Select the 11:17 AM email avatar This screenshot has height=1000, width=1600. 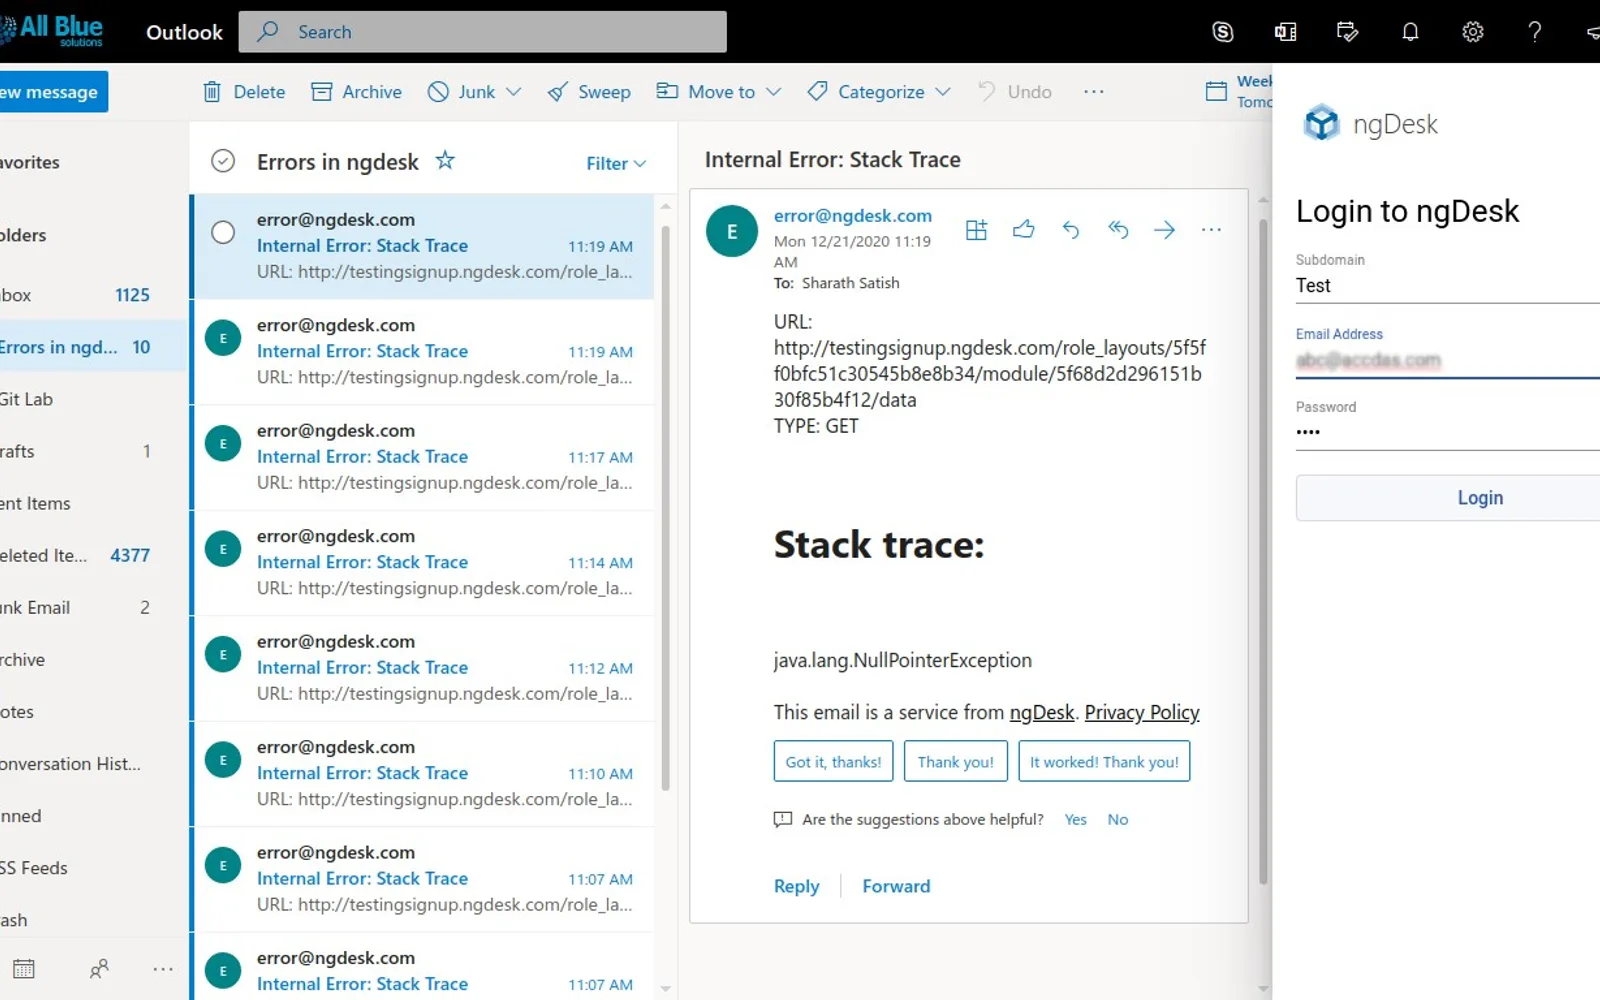pyautogui.click(x=223, y=443)
